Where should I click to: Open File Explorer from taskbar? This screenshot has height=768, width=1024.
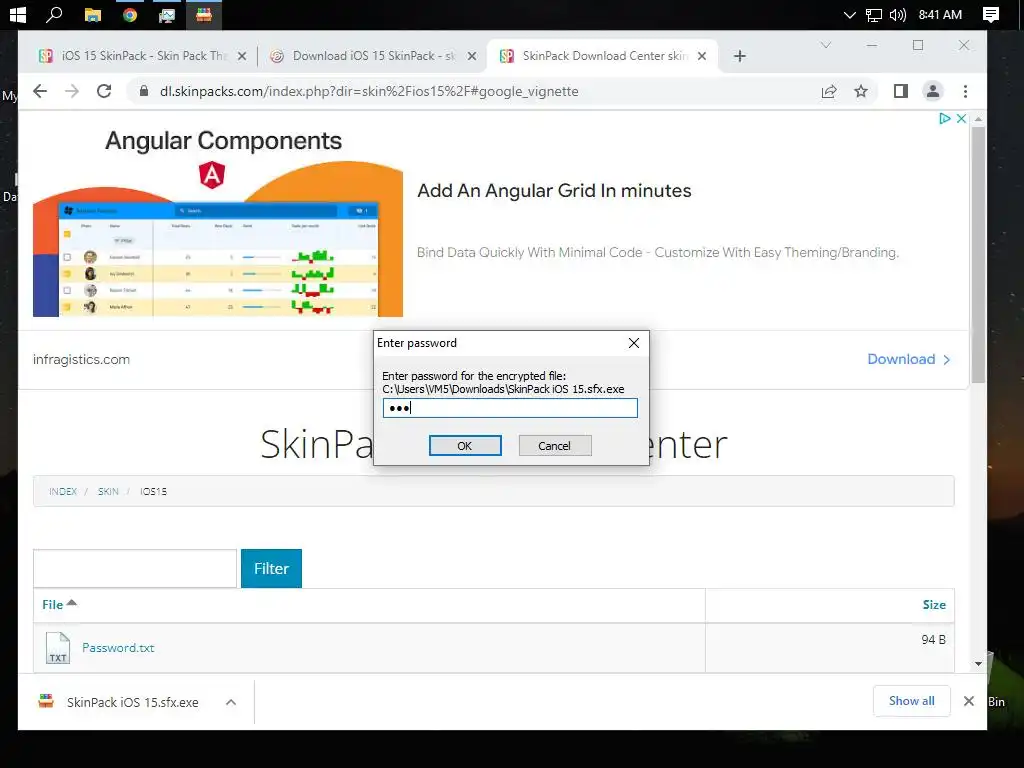coord(93,15)
